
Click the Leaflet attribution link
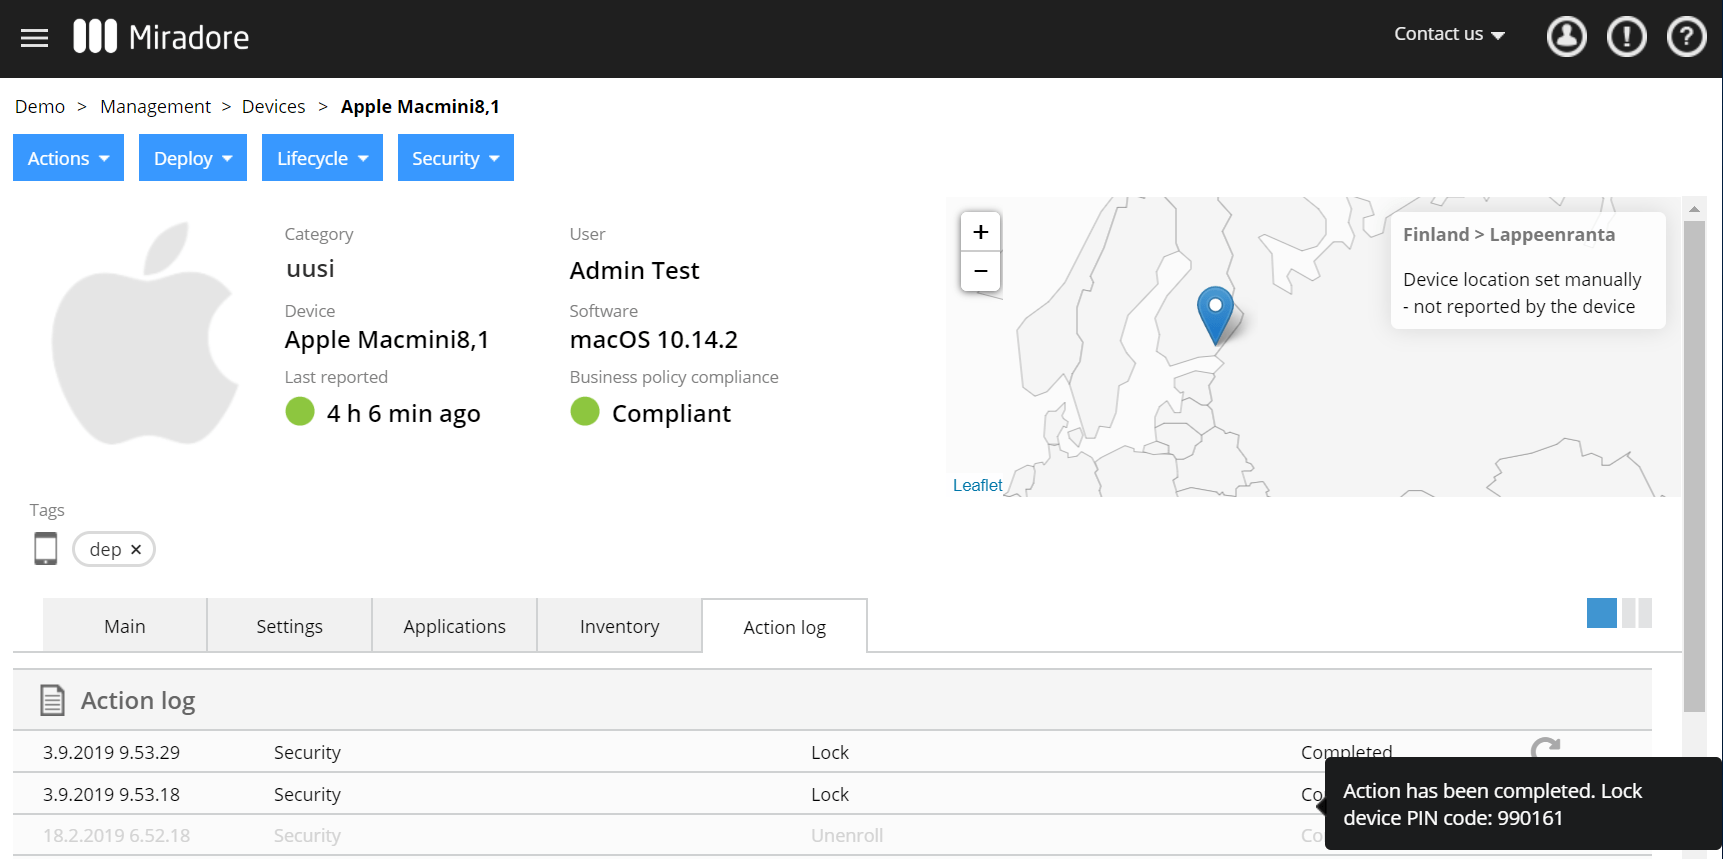click(x=977, y=485)
